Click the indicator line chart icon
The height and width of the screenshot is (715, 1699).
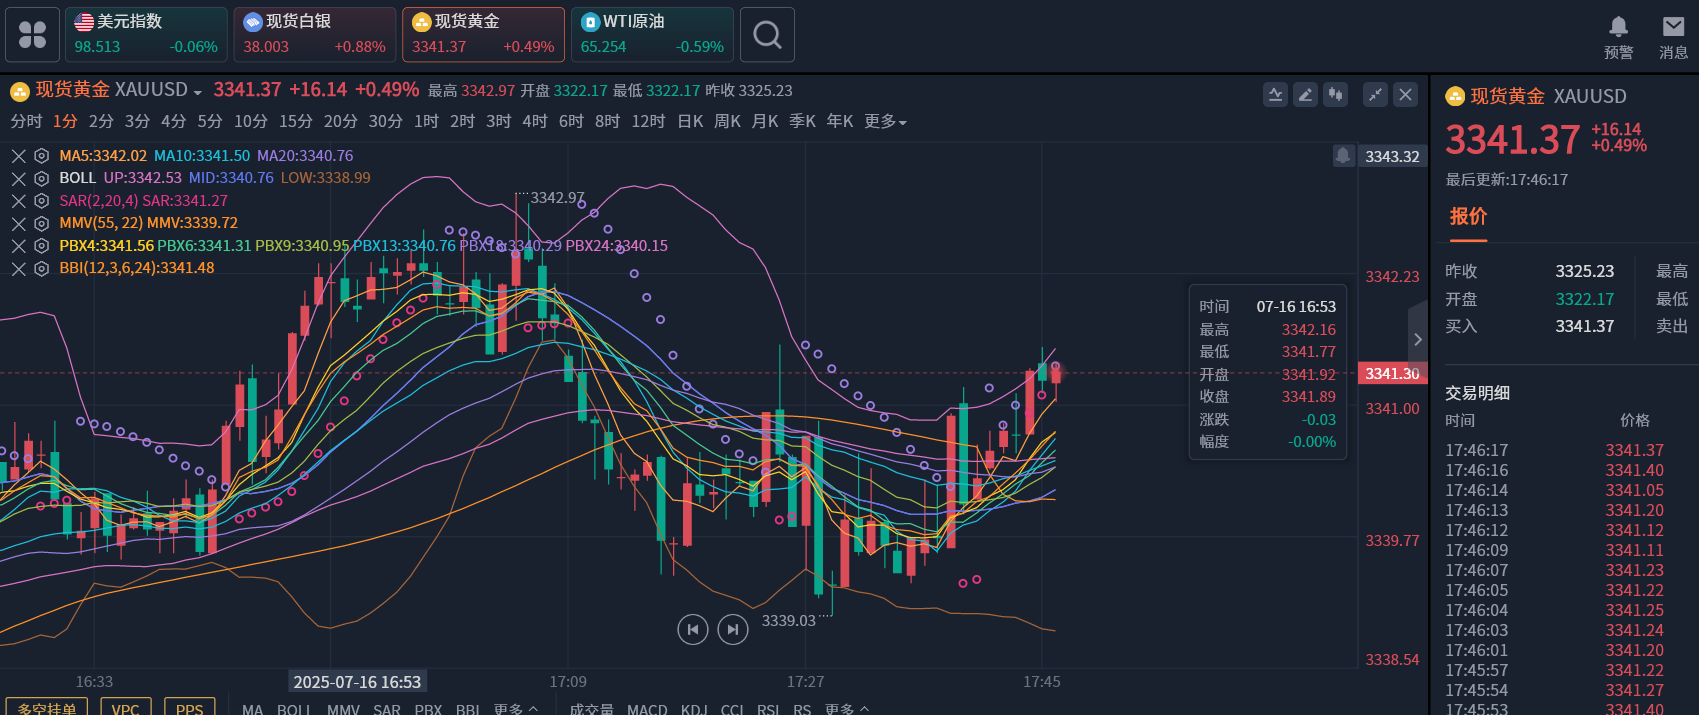point(1275,95)
